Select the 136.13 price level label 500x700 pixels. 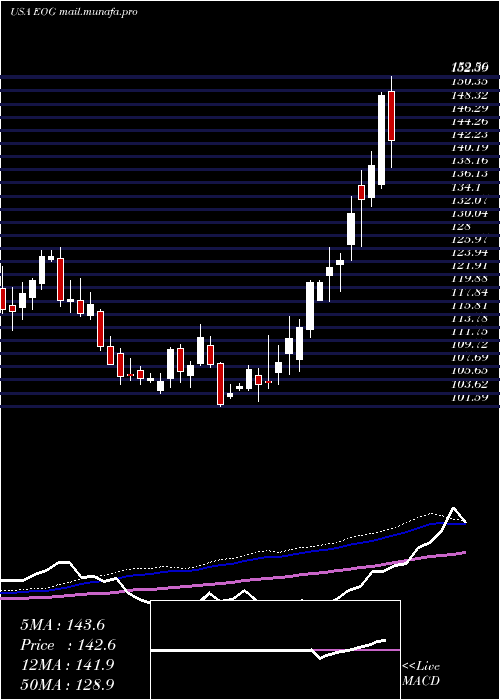(469, 173)
